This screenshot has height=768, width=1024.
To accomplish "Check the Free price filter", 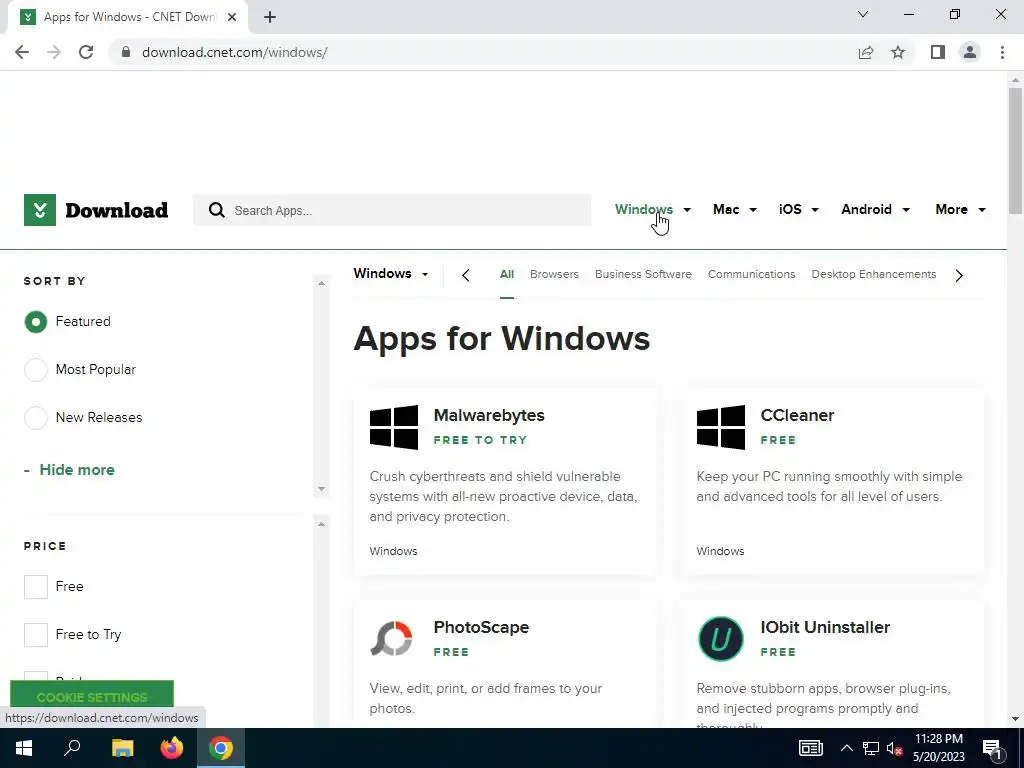I will [36, 586].
